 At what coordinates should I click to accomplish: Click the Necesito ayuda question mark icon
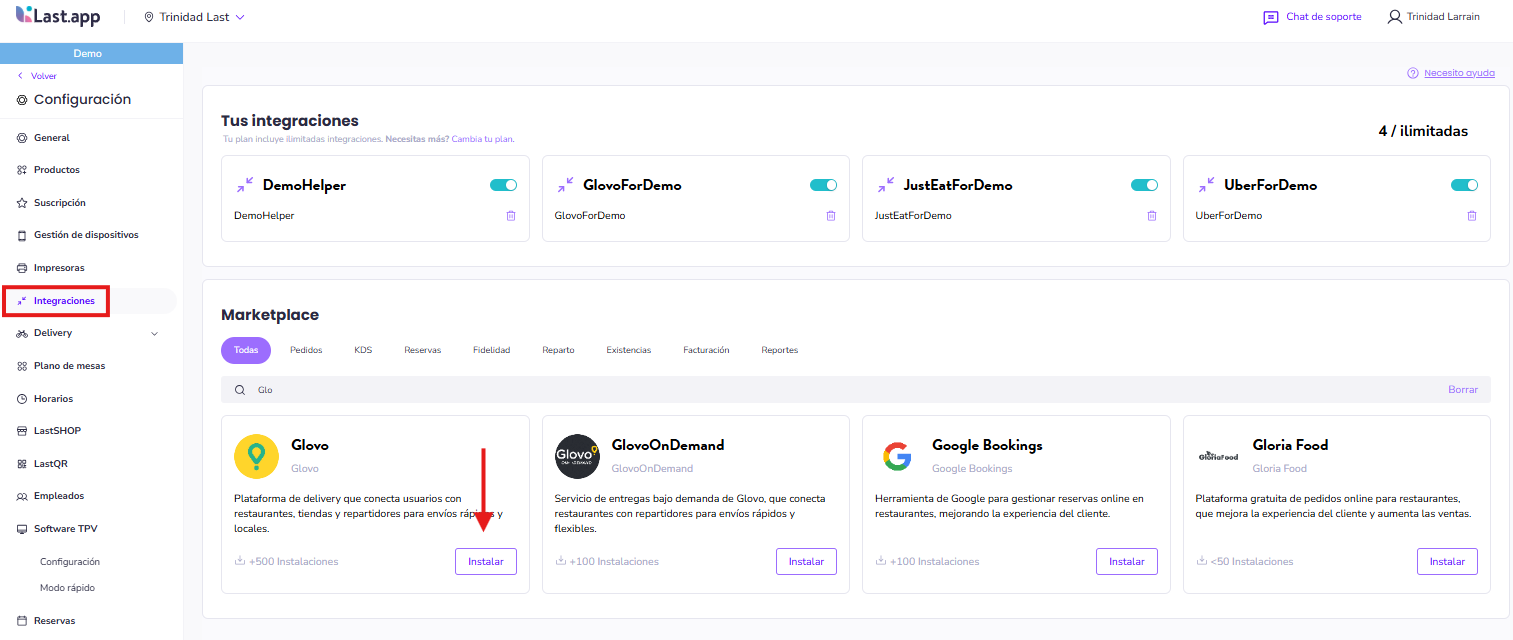[1412, 73]
